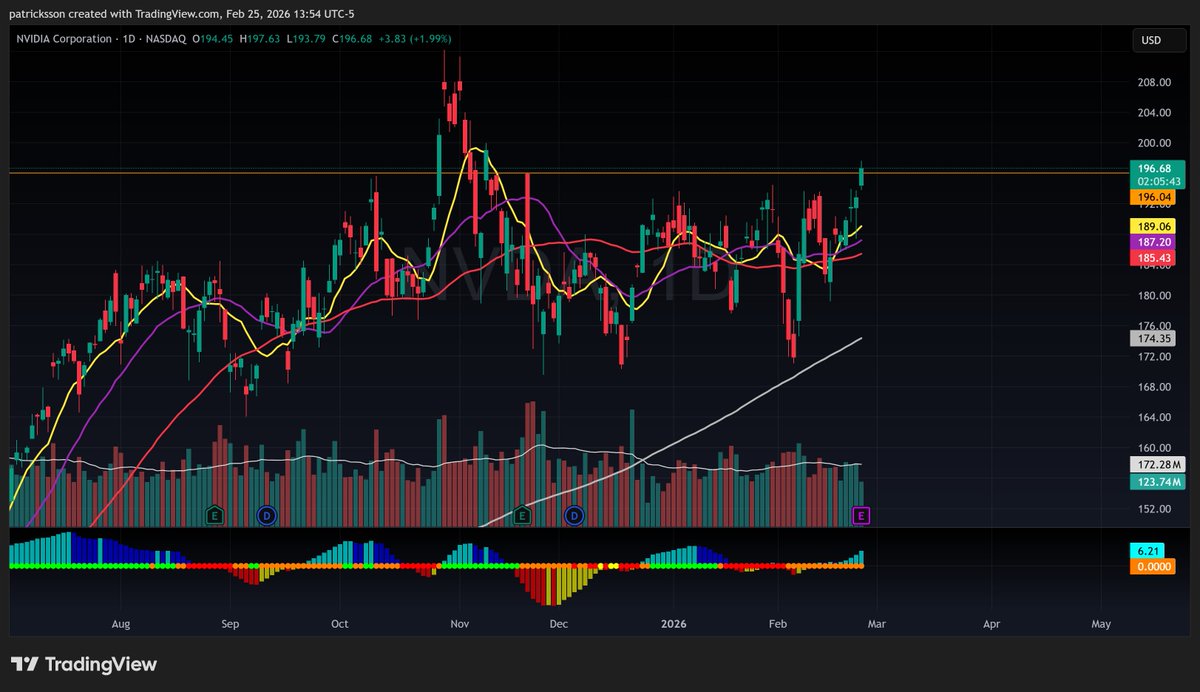Click the purple upcoming earnings E marker
Image resolution: width=1200 pixels, height=692 pixels.
(x=861, y=515)
